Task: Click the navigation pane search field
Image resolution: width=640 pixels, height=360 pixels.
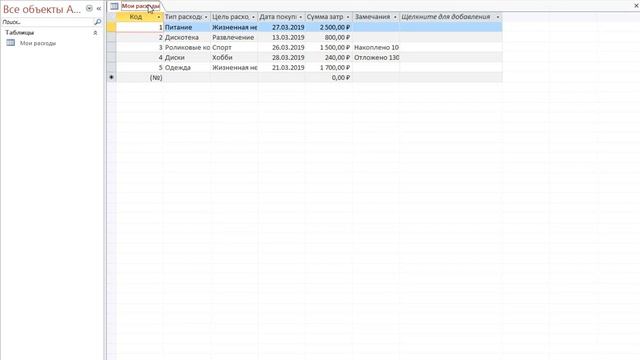Action: coord(47,22)
